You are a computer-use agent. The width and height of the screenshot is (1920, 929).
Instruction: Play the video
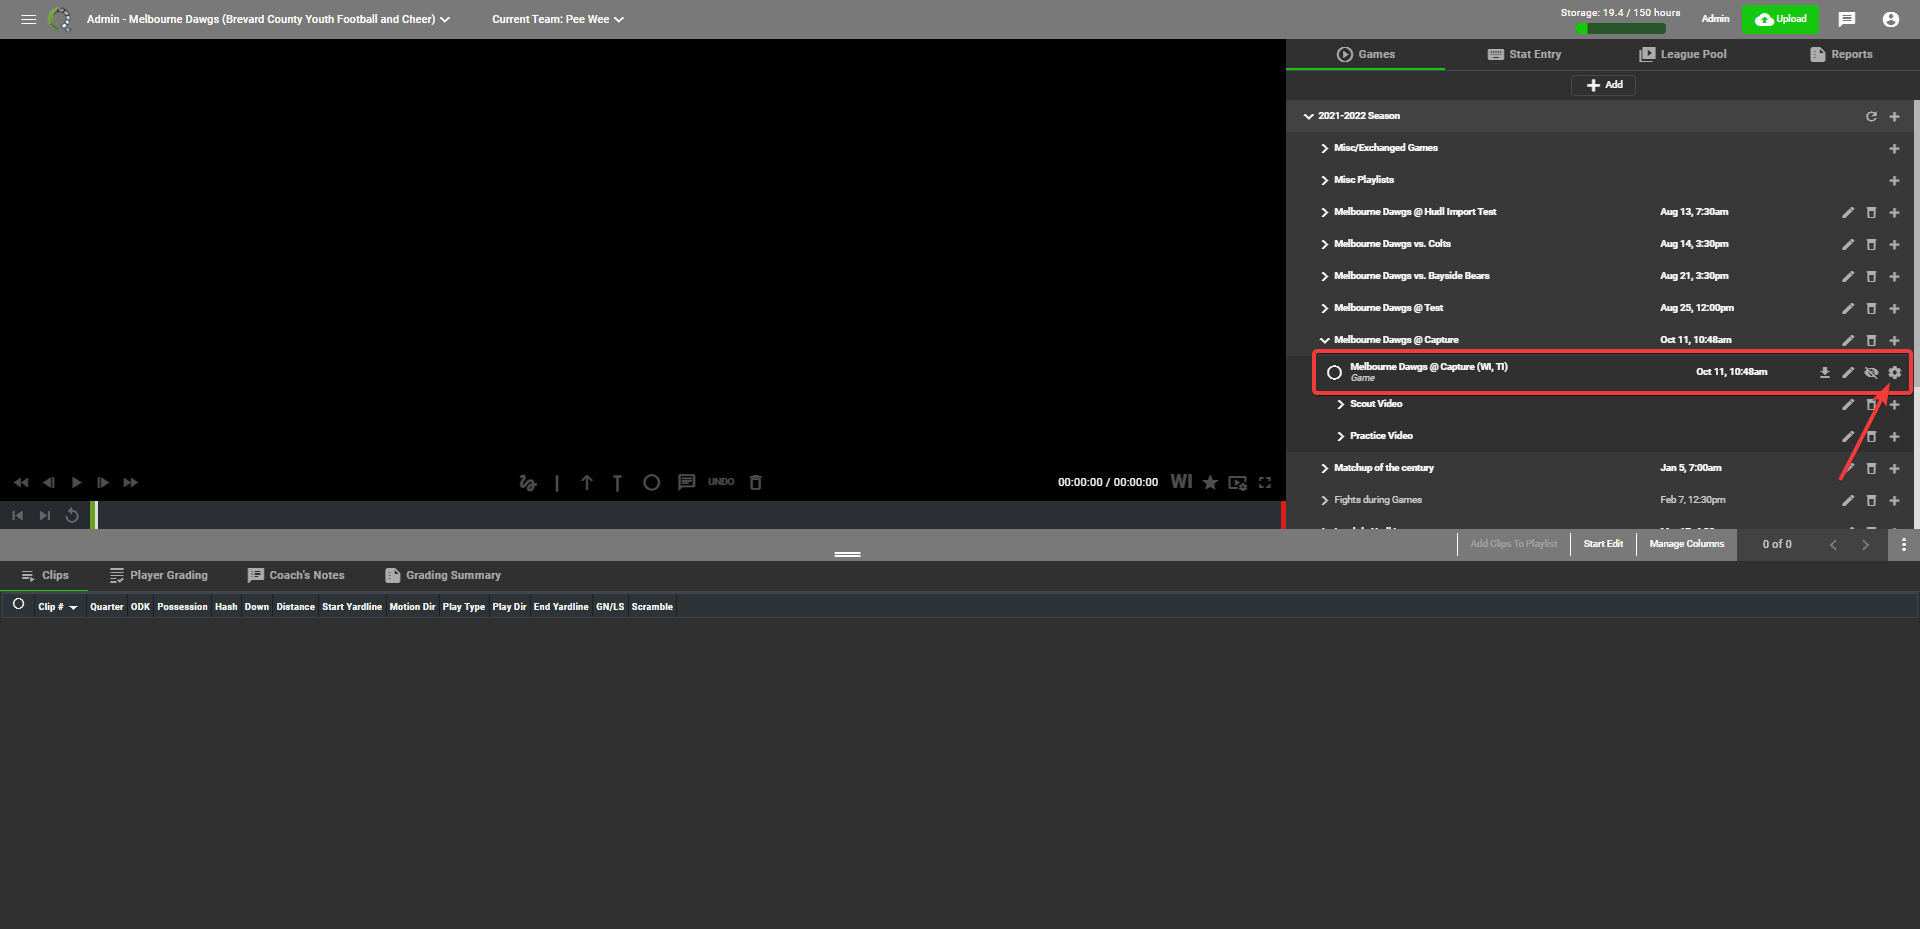coord(76,482)
